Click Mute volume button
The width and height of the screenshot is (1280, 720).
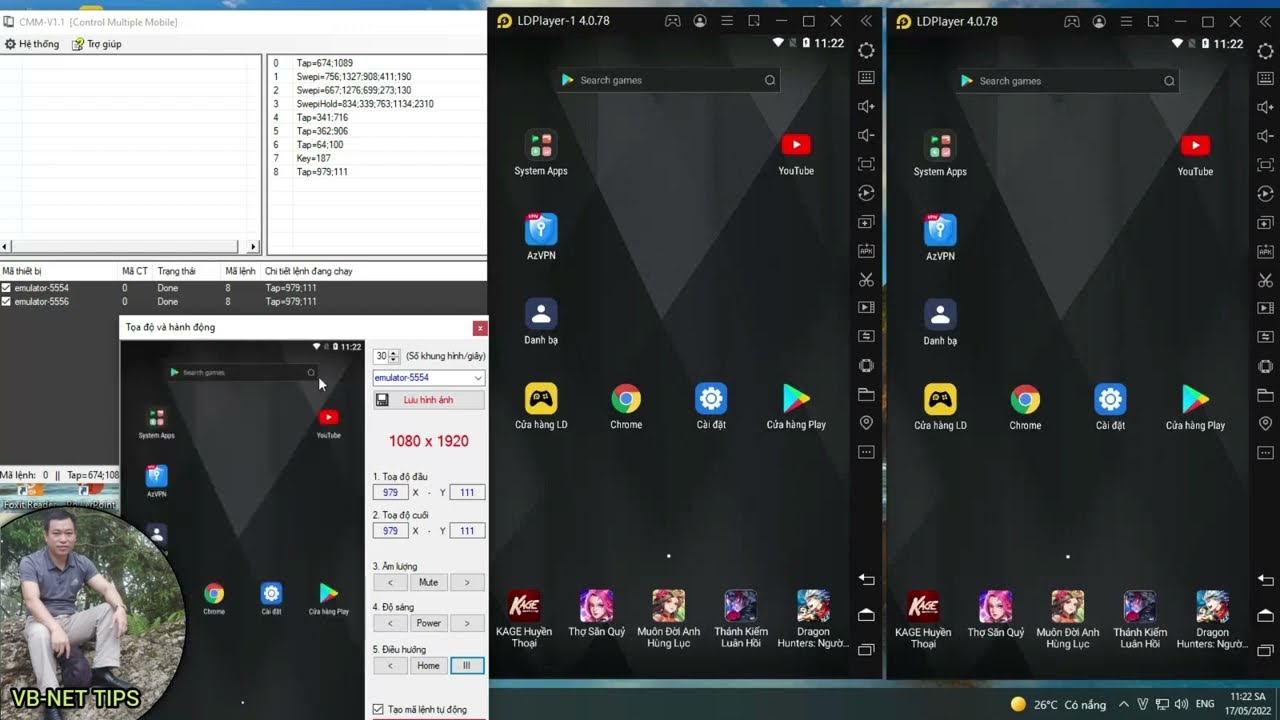428,582
